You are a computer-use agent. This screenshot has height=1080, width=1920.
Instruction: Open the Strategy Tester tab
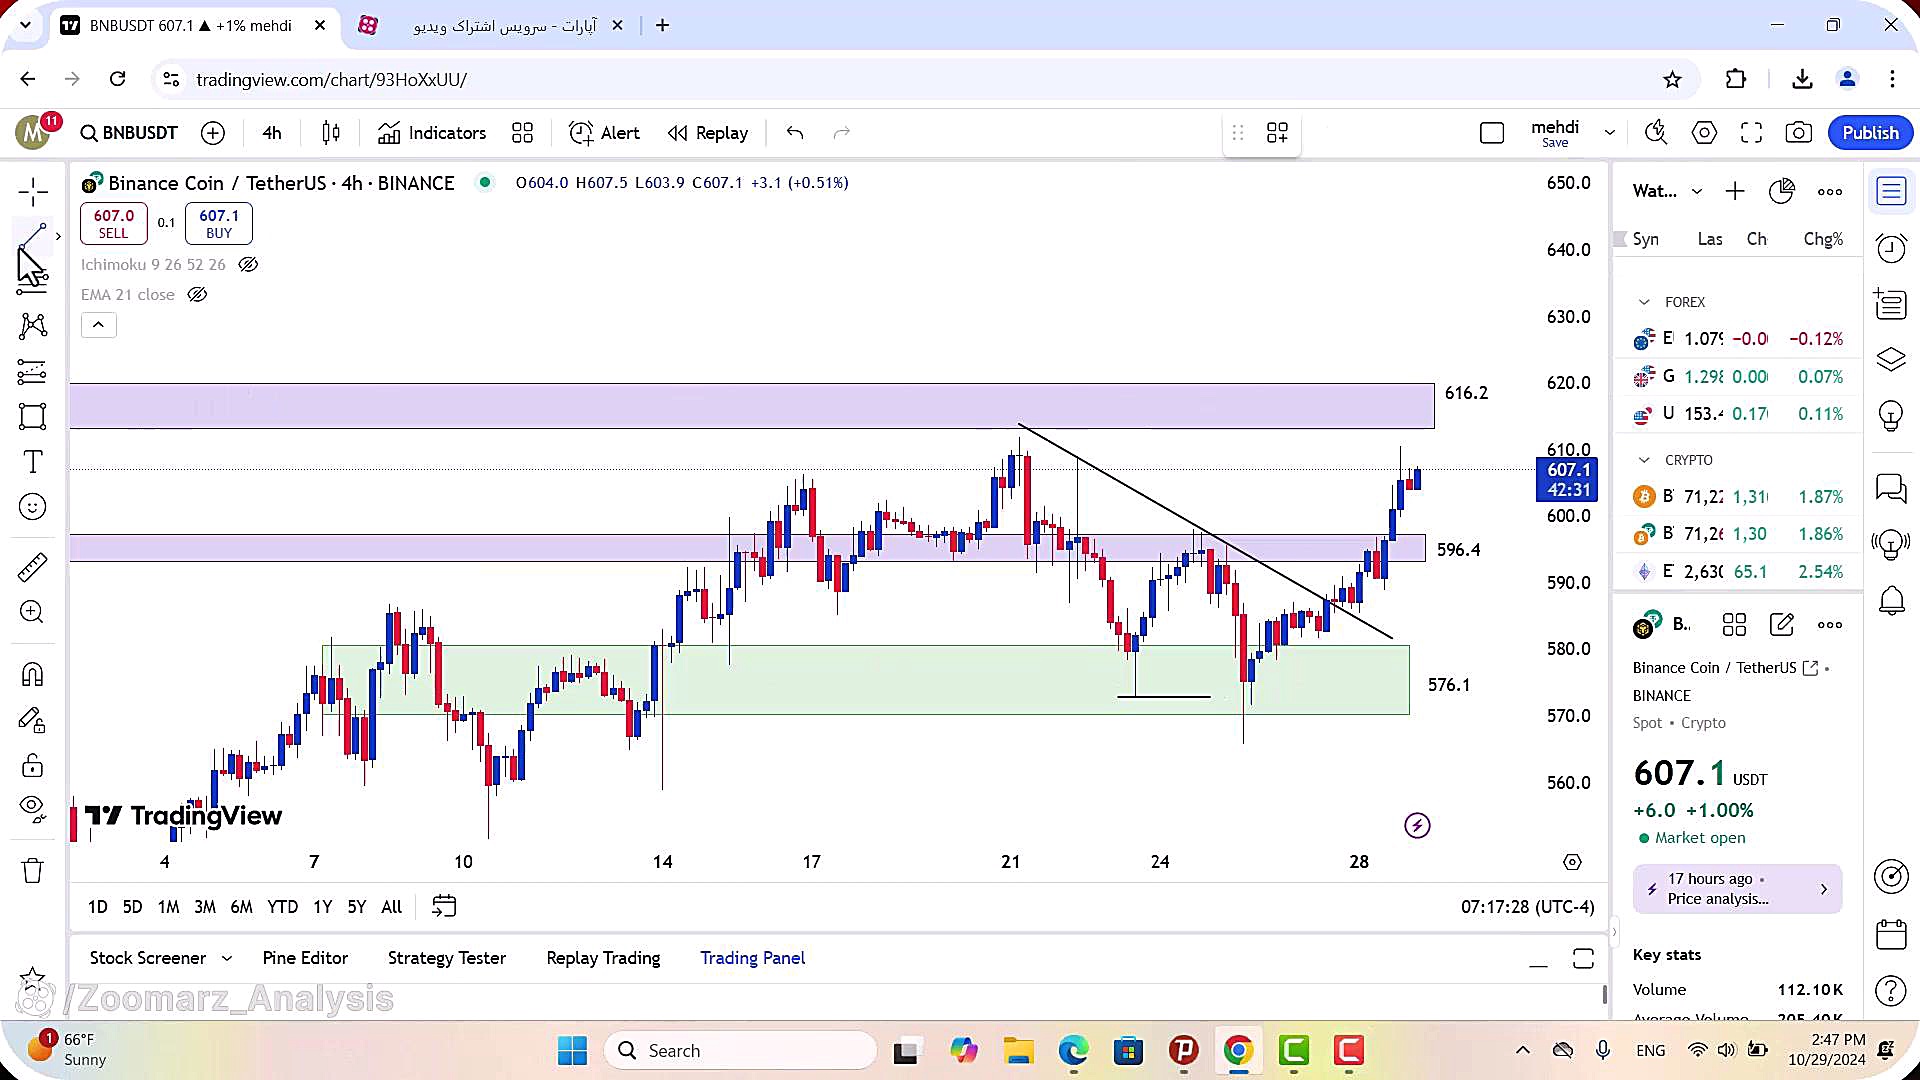(x=447, y=958)
